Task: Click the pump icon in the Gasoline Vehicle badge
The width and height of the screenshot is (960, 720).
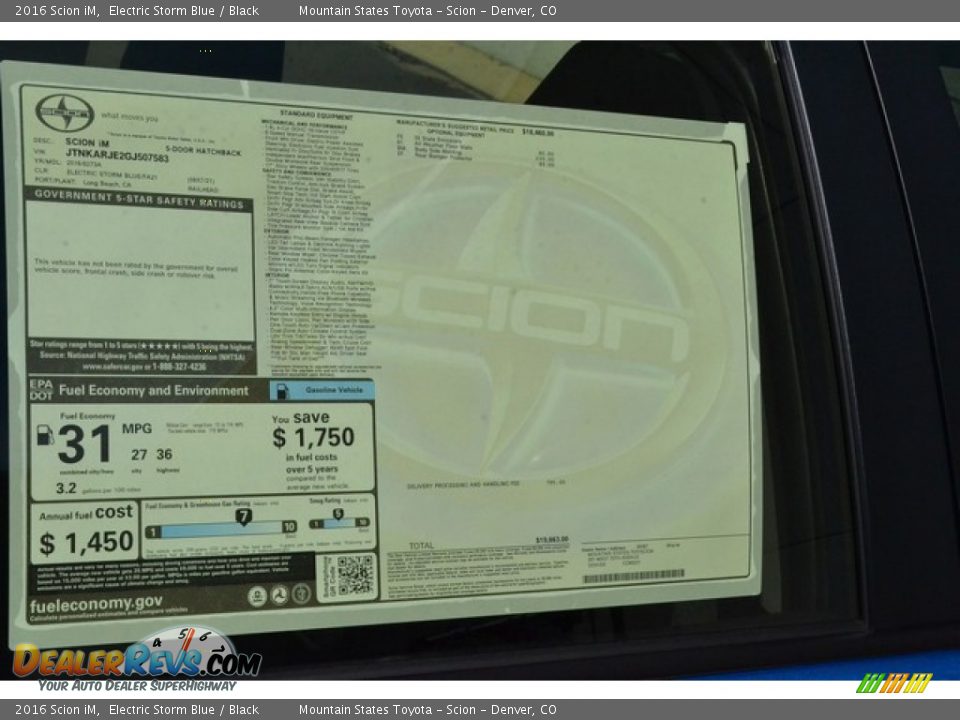Action: pos(282,391)
